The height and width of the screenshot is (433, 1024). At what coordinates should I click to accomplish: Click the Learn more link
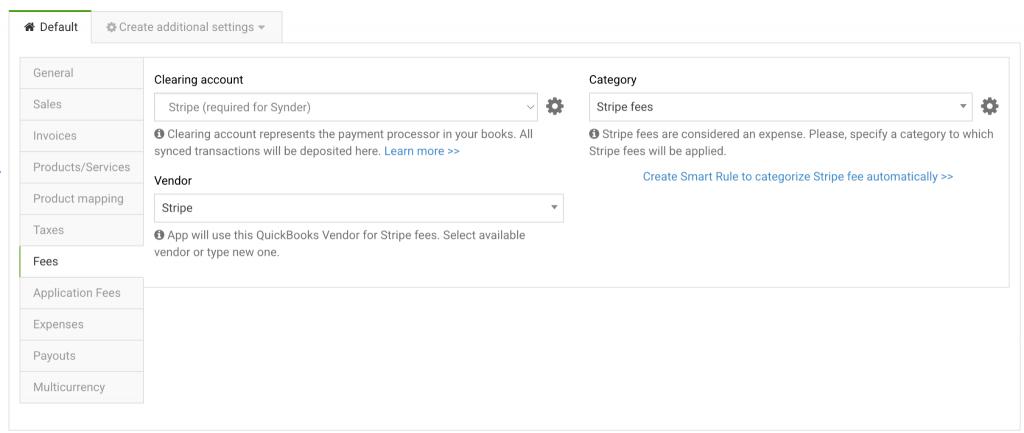[421, 151]
